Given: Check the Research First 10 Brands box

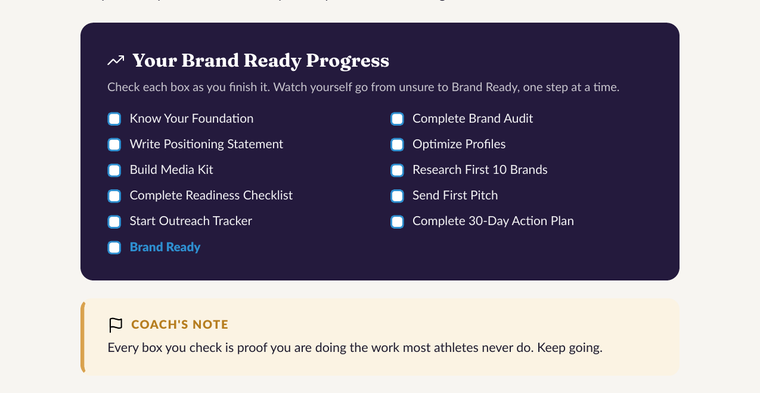Looking at the screenshot, I should (x=397, y=170).
